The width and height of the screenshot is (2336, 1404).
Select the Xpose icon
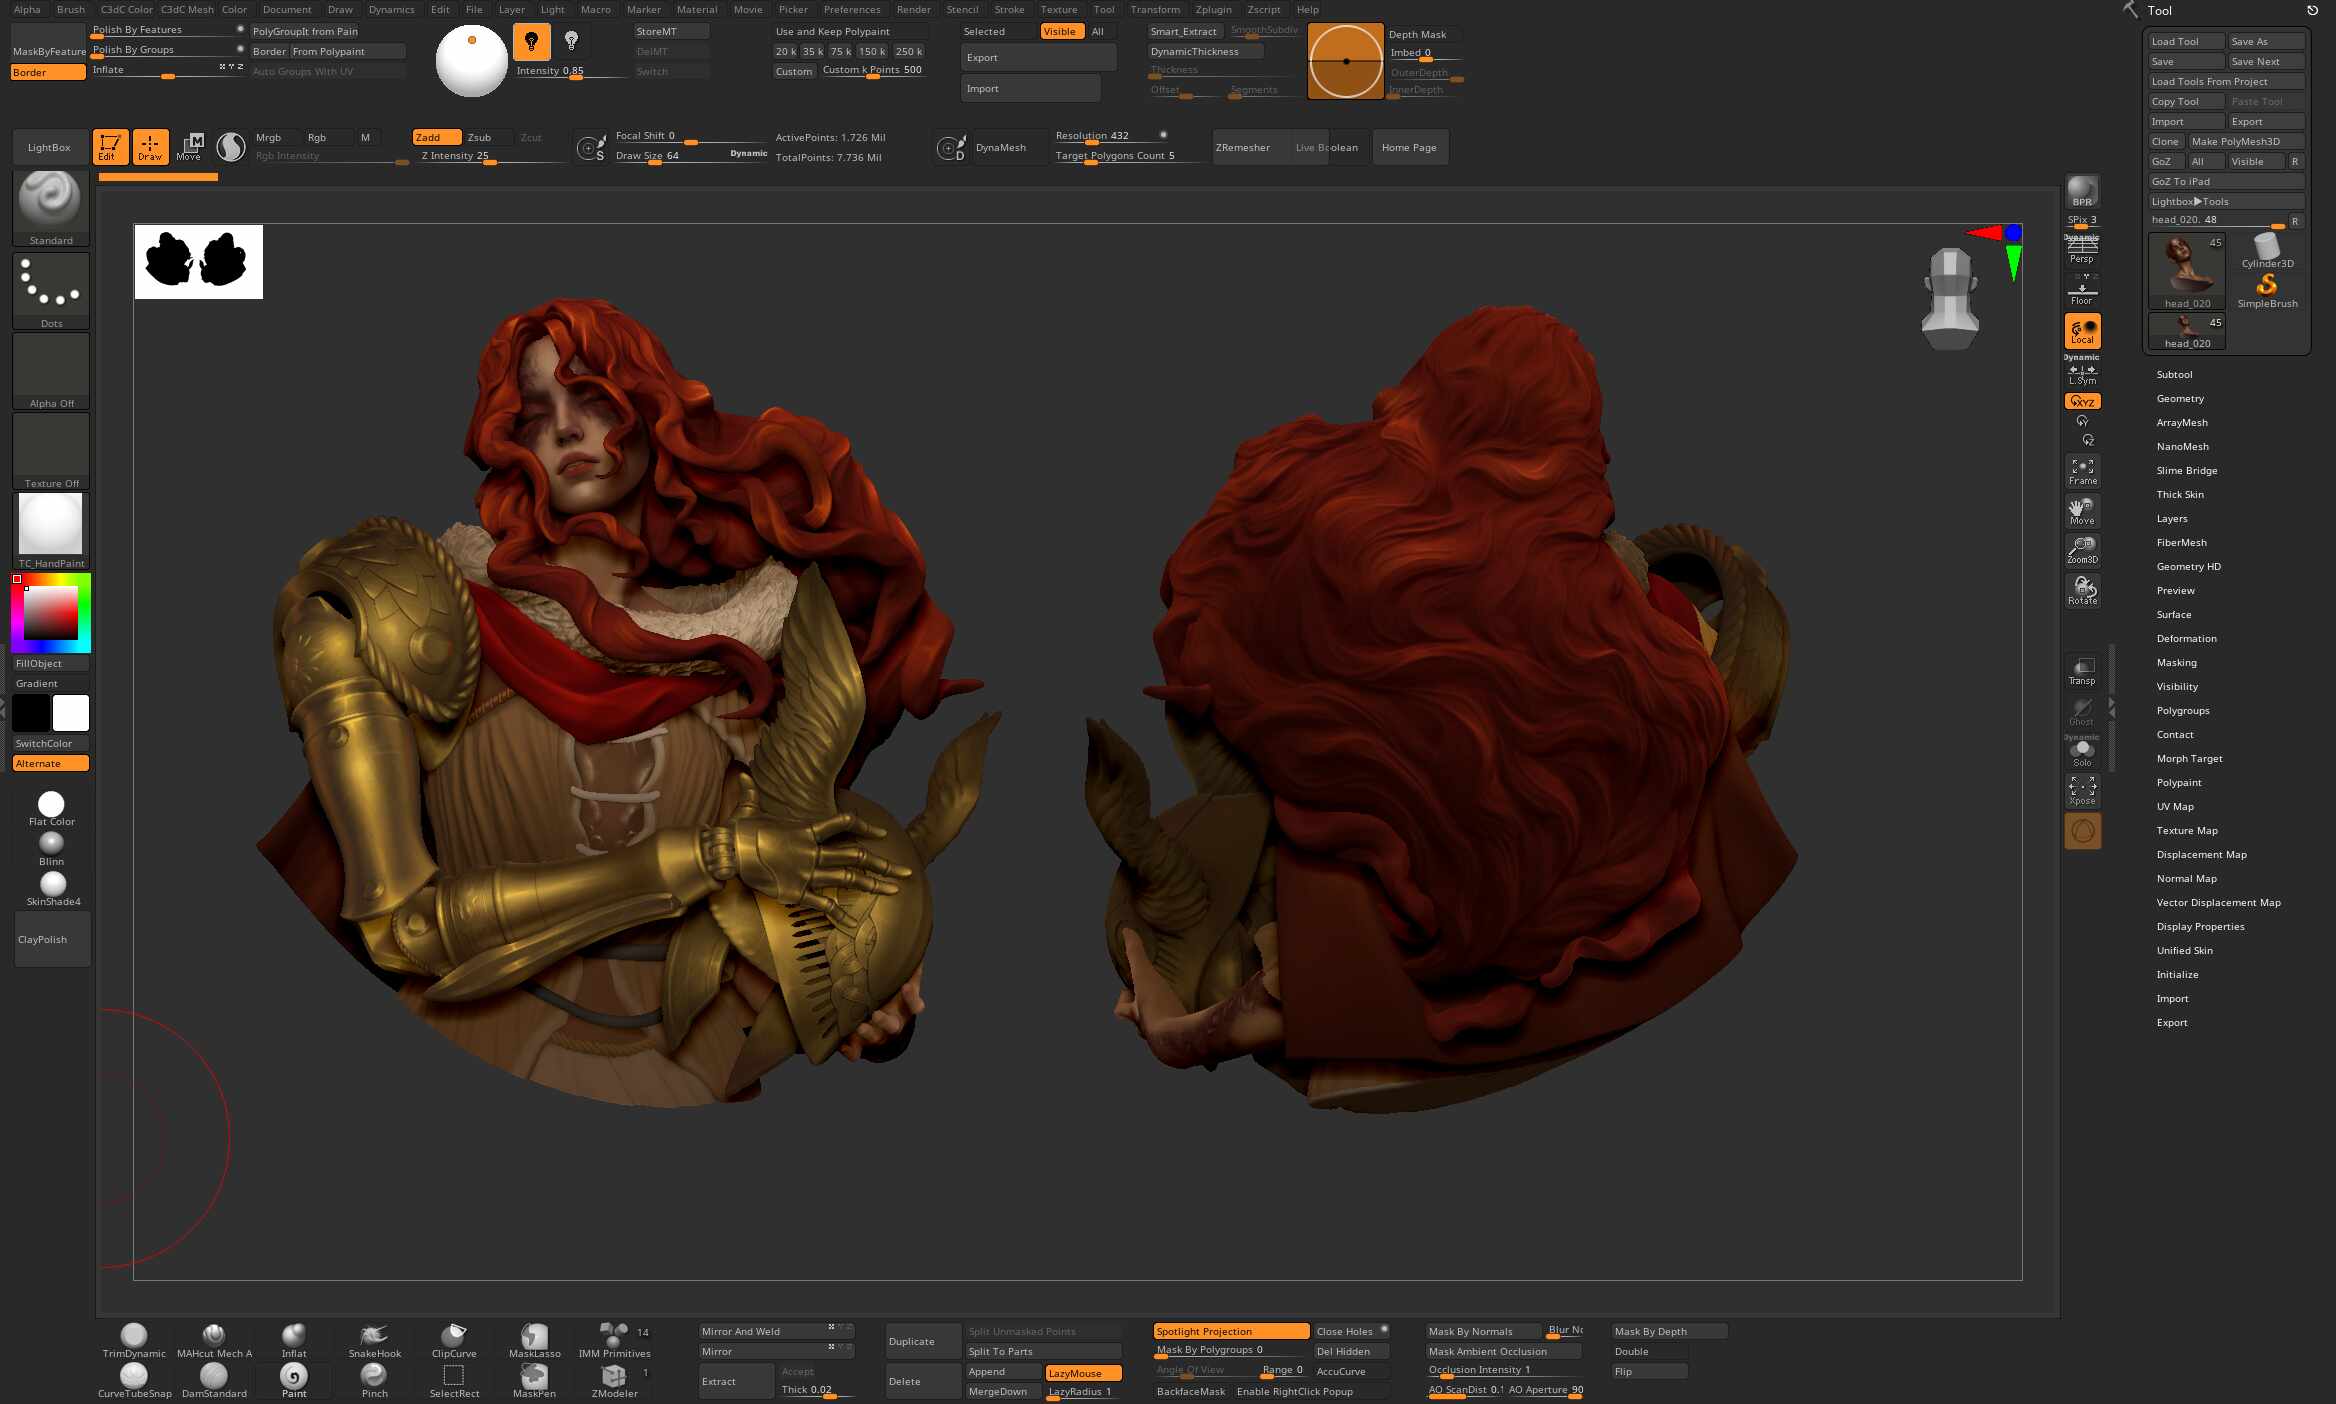[2082, 791]
